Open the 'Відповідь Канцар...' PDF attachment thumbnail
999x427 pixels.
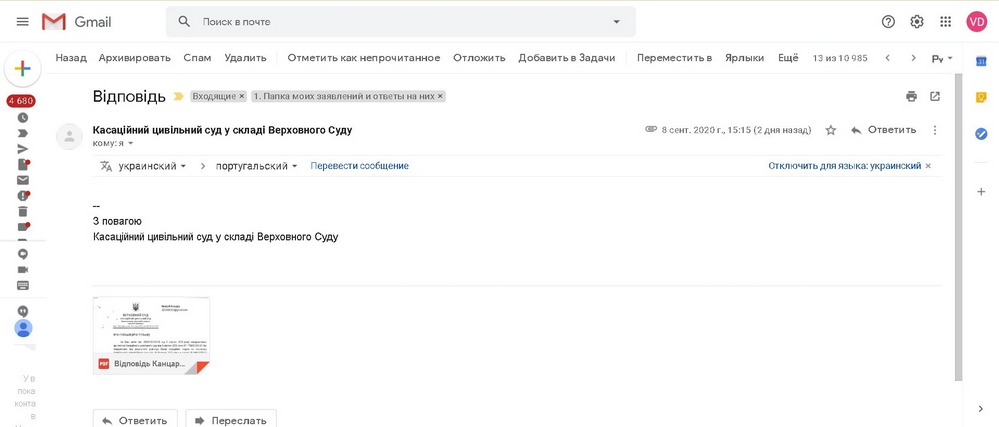pos(151,336)
